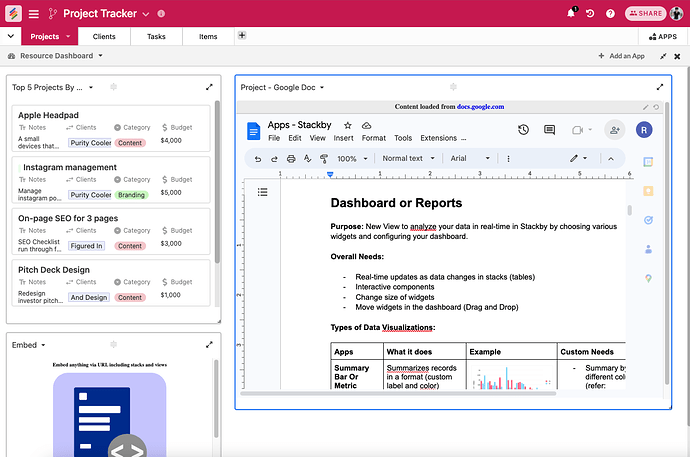
Task: Open Project Tracker name dropdown
Action: pyautogui.click(x=146, y=14)
